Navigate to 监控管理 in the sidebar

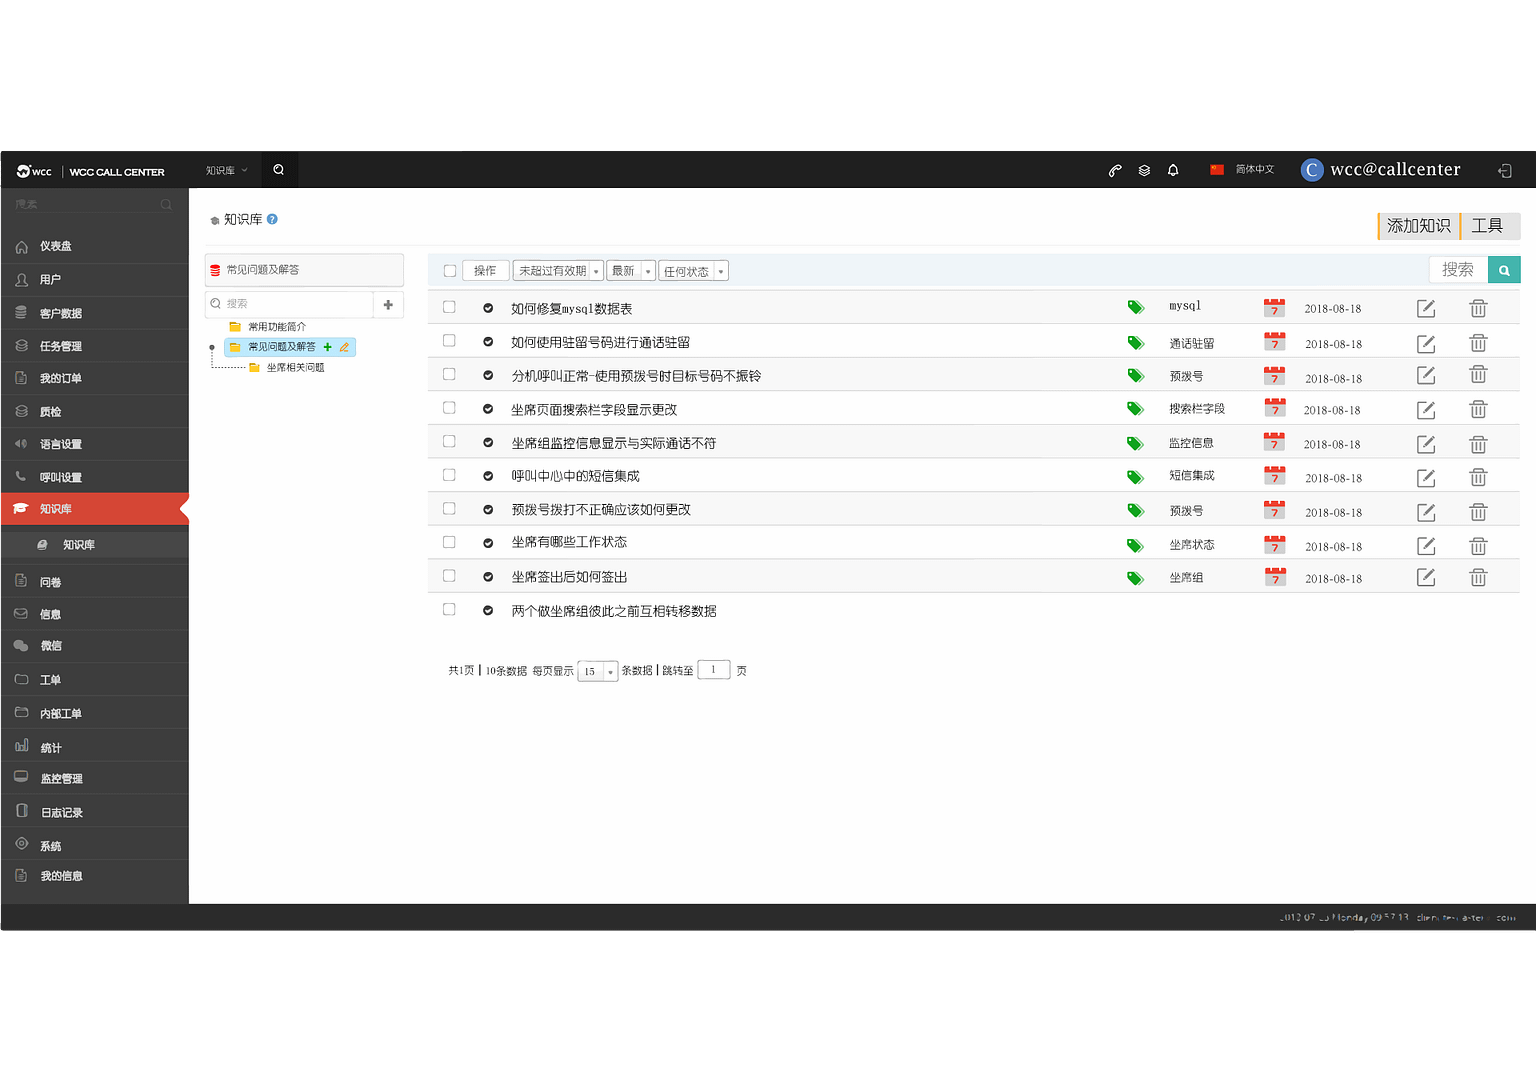[x=61, y=778]
